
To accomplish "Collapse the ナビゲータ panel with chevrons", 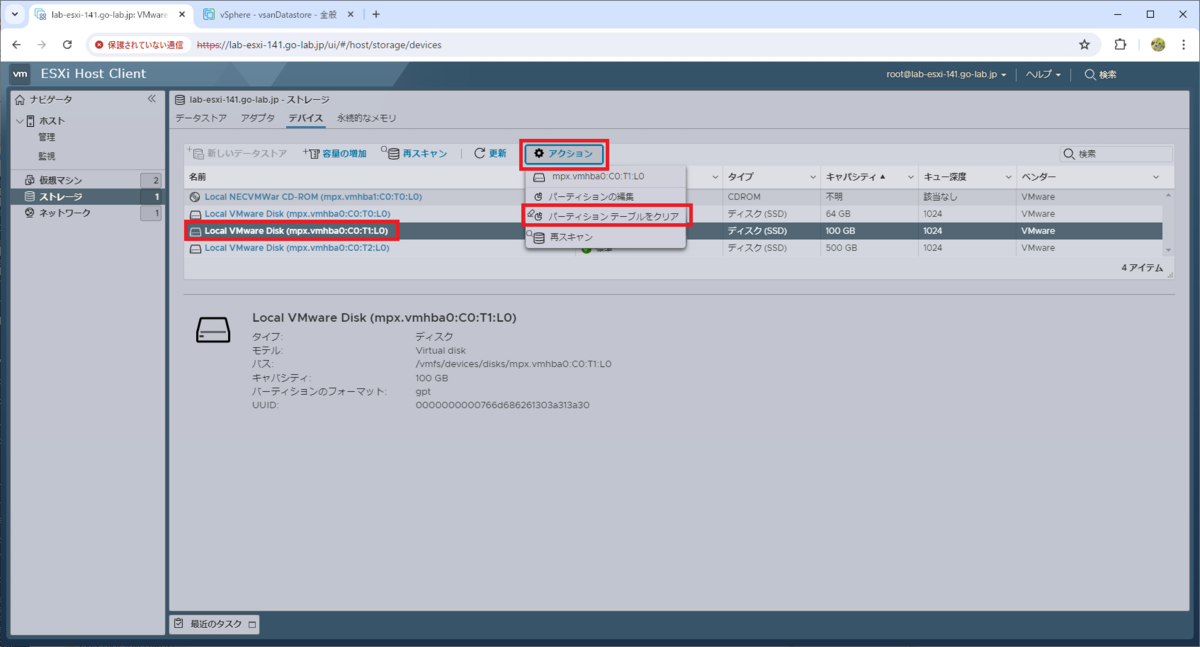I will tap(152, 99).
